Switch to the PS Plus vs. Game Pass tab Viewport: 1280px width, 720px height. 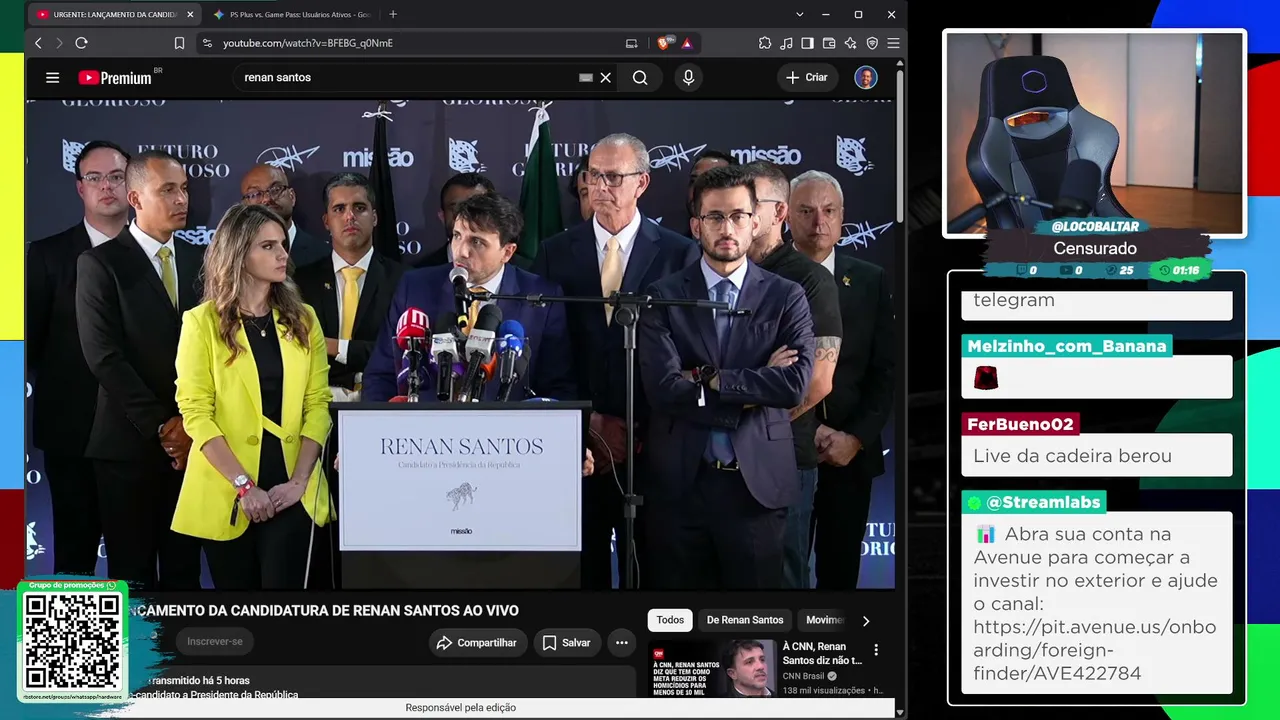pyautogui.click(x=291, y=15)
